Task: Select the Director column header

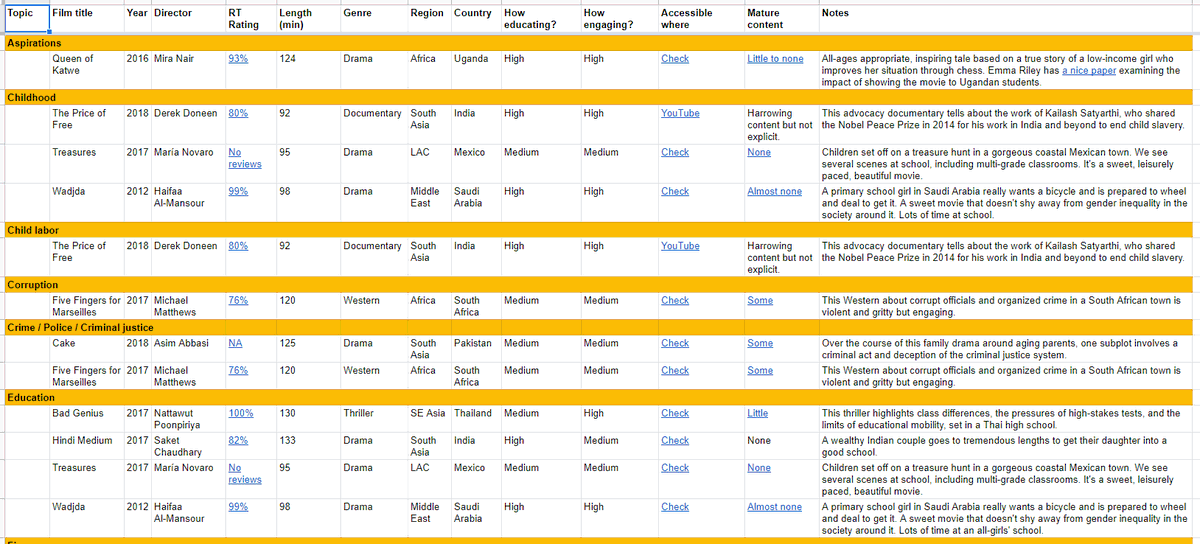Action: pyautogui.click(x=188, y=19)
